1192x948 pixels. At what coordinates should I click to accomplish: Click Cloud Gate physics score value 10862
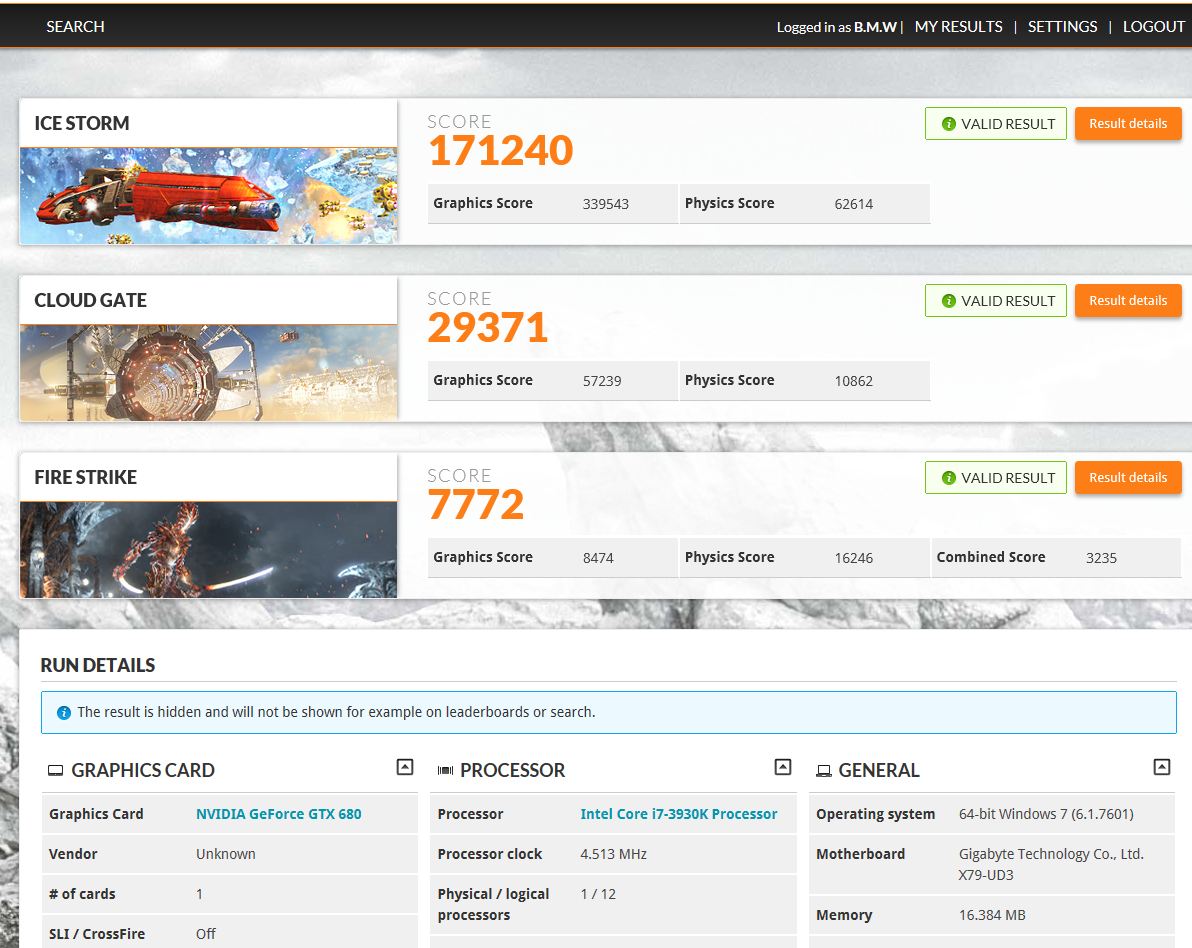854,381
